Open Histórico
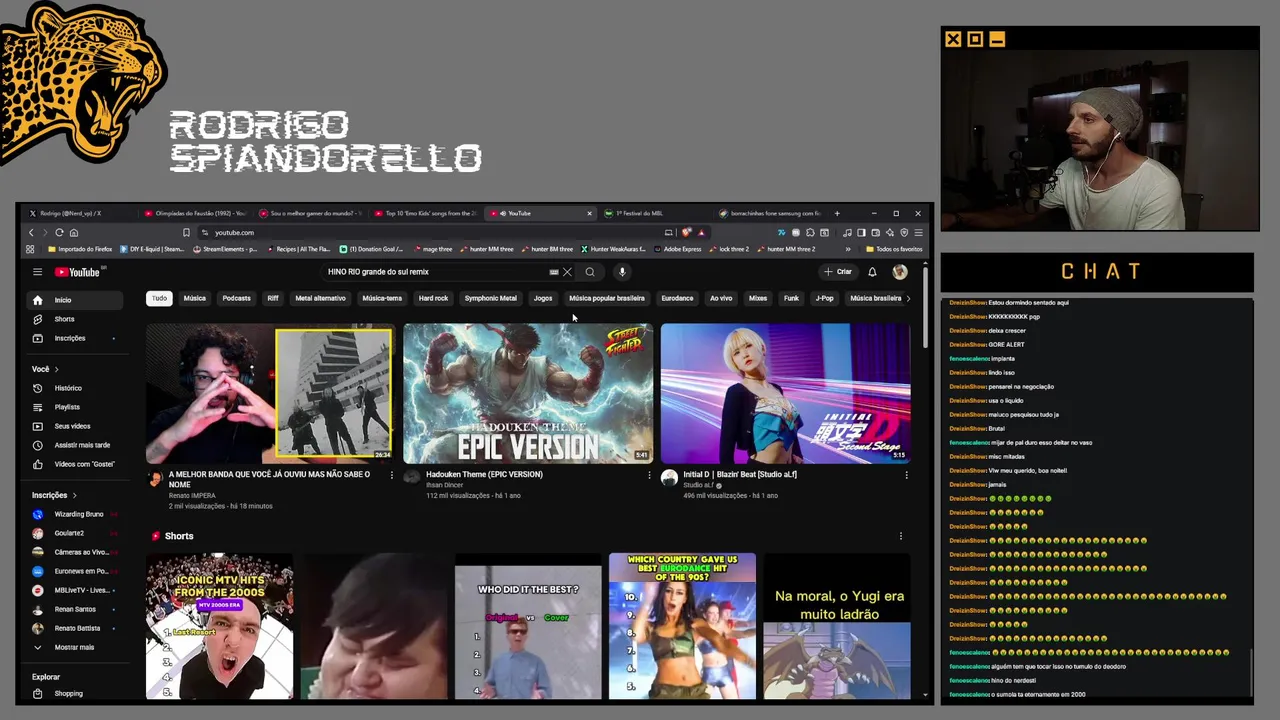The height and width of the screenshot is (720, 1280). pos(73,388)
